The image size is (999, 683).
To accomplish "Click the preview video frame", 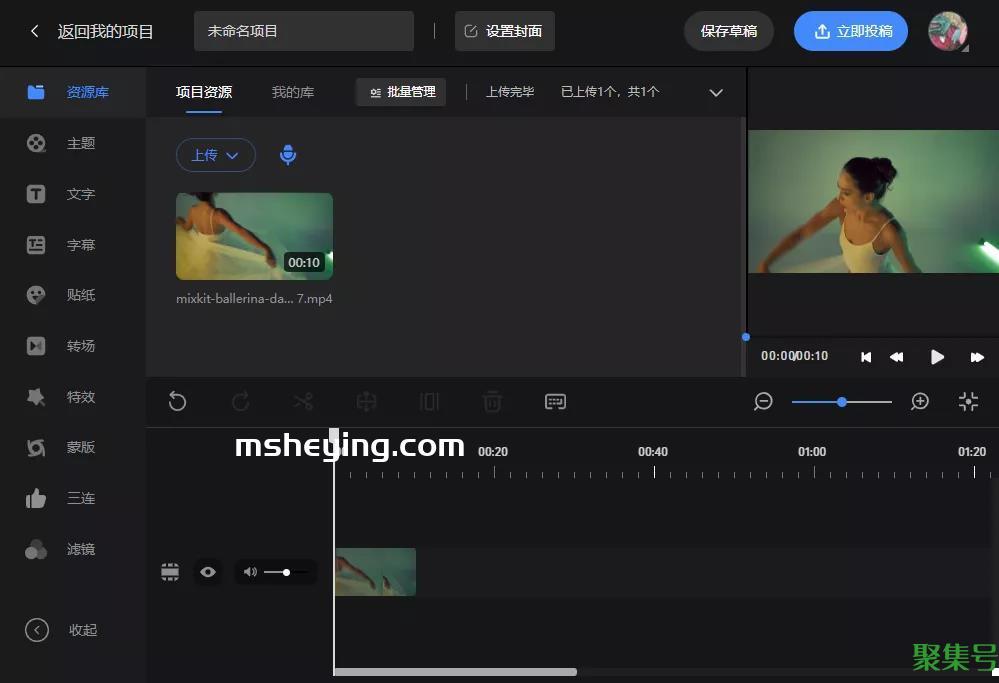I will 873,201.
